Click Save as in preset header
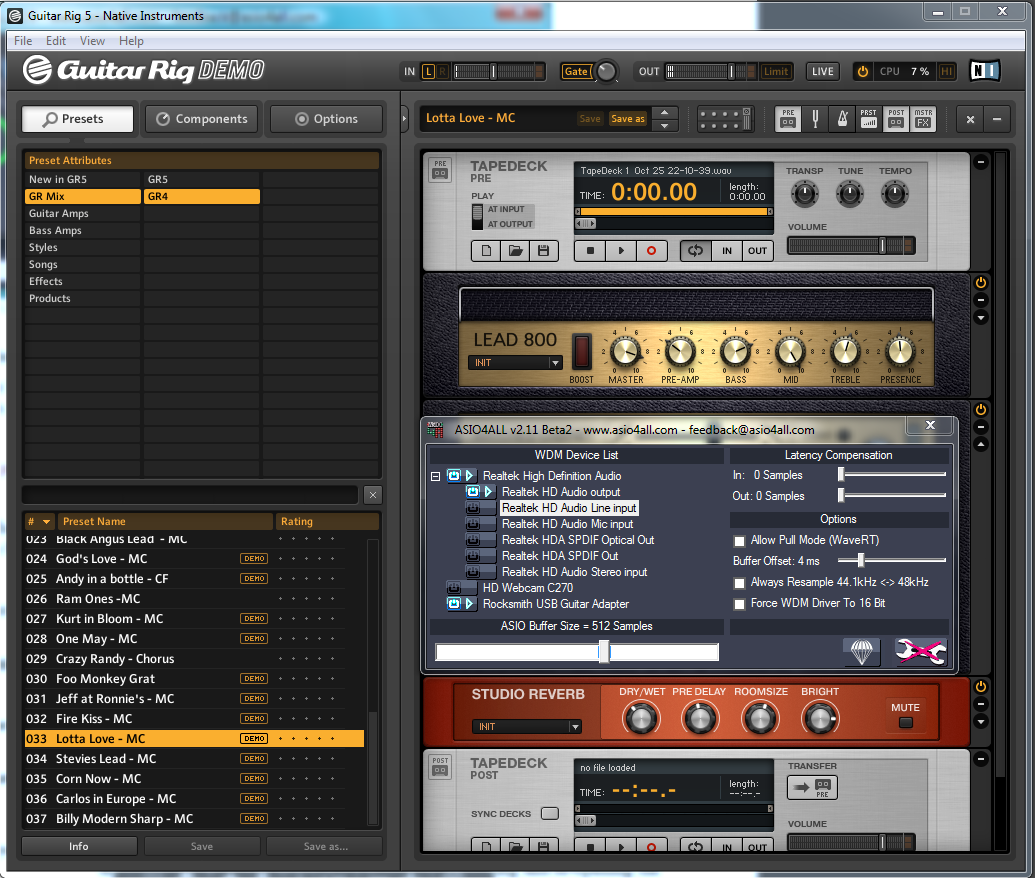 pos(628,119)
